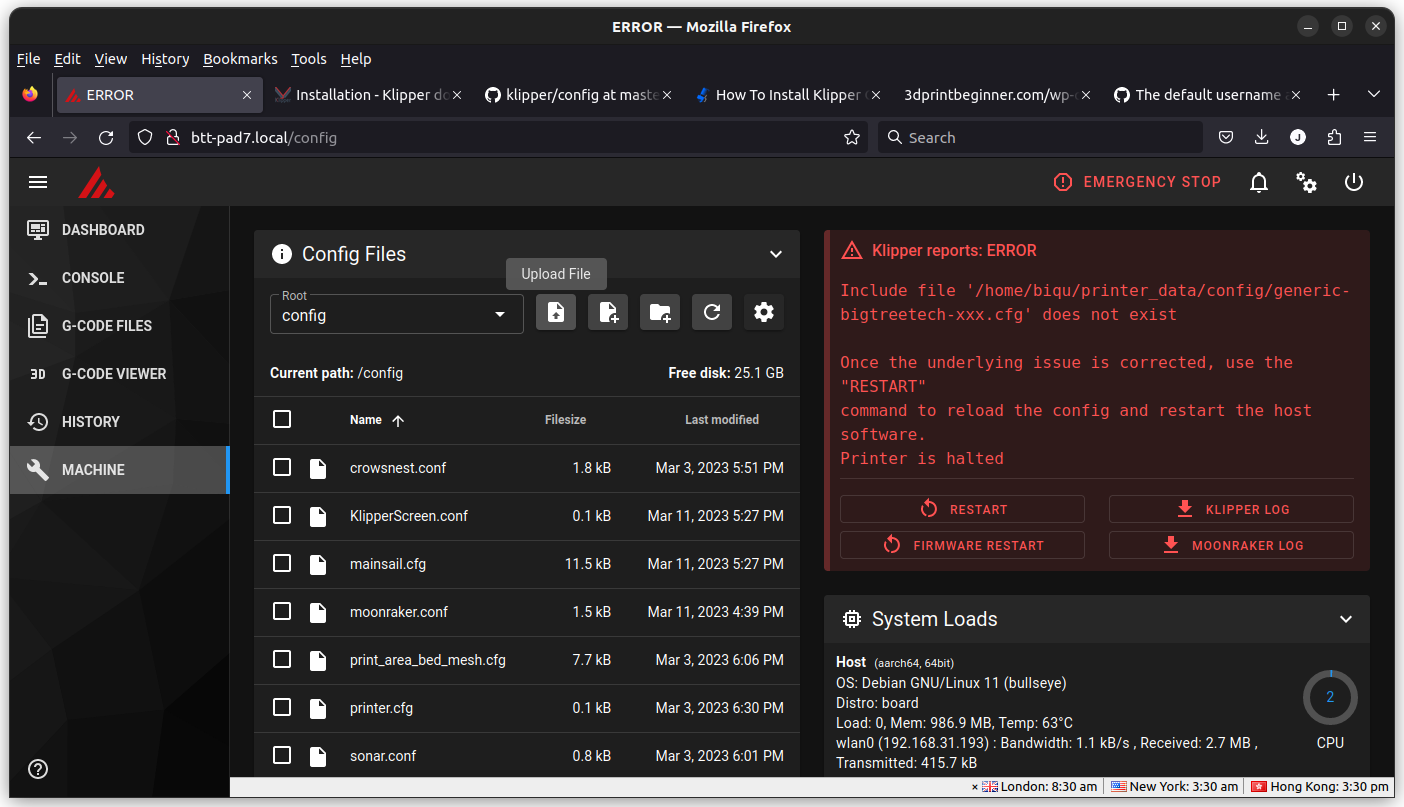Screen dimensions: 1404x807
Task: Open Firefox Bookmarks menu
Action: coord(240,59)
